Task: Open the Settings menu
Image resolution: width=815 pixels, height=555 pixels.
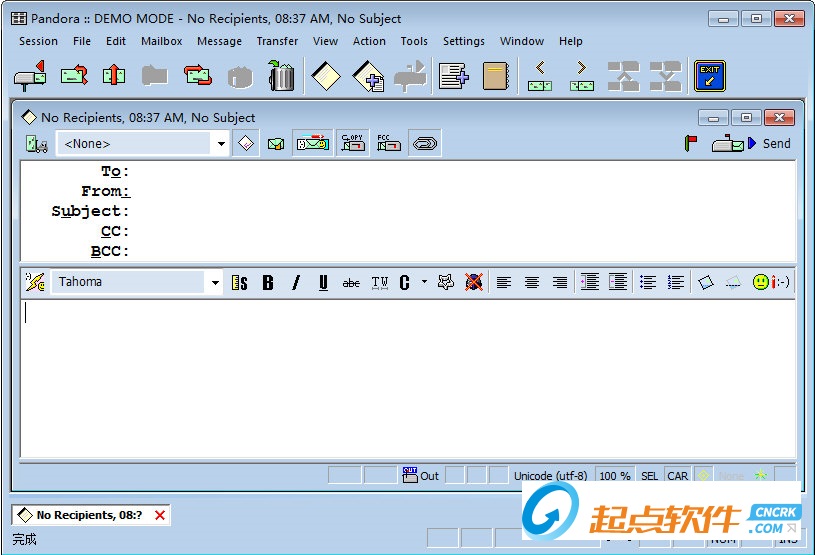Action: 464,41
